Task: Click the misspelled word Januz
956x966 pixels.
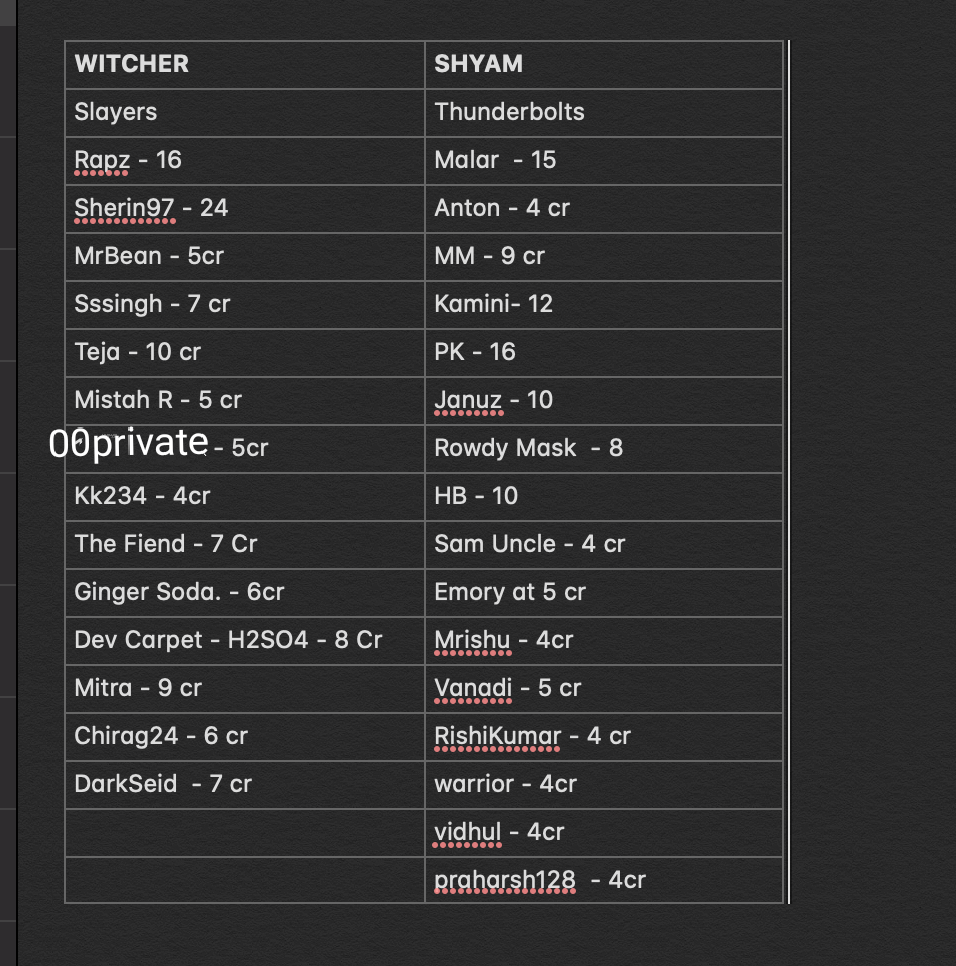Action: (468, 400)
